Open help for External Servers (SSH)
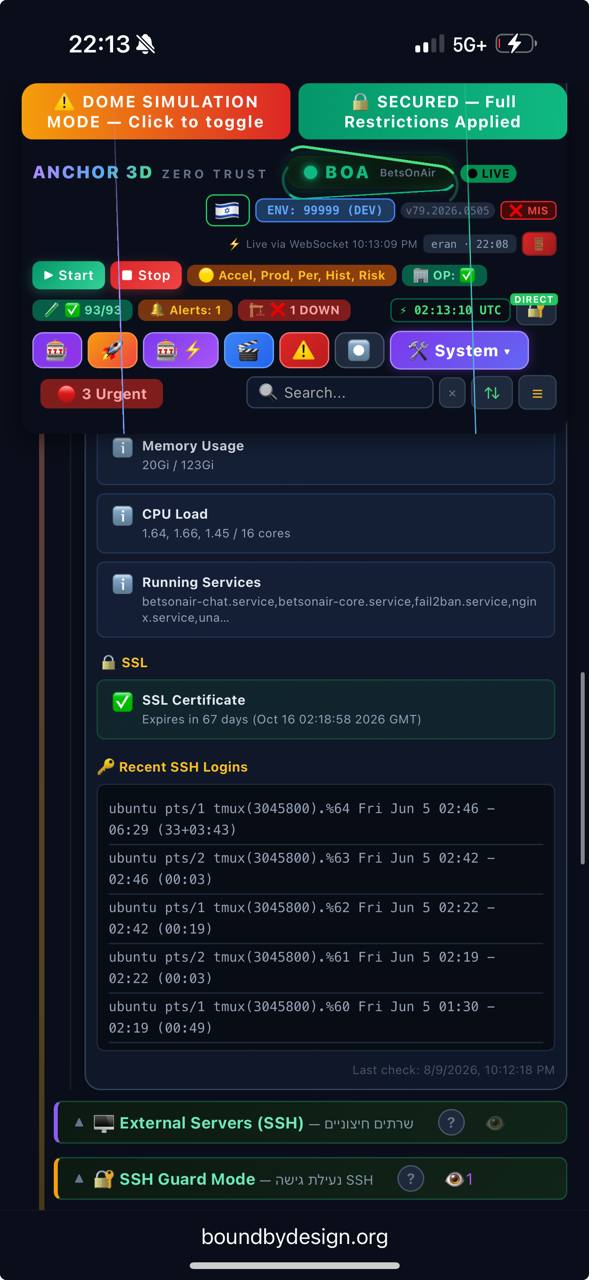Screen dimensions: 589x1280 pos(451,1123)
